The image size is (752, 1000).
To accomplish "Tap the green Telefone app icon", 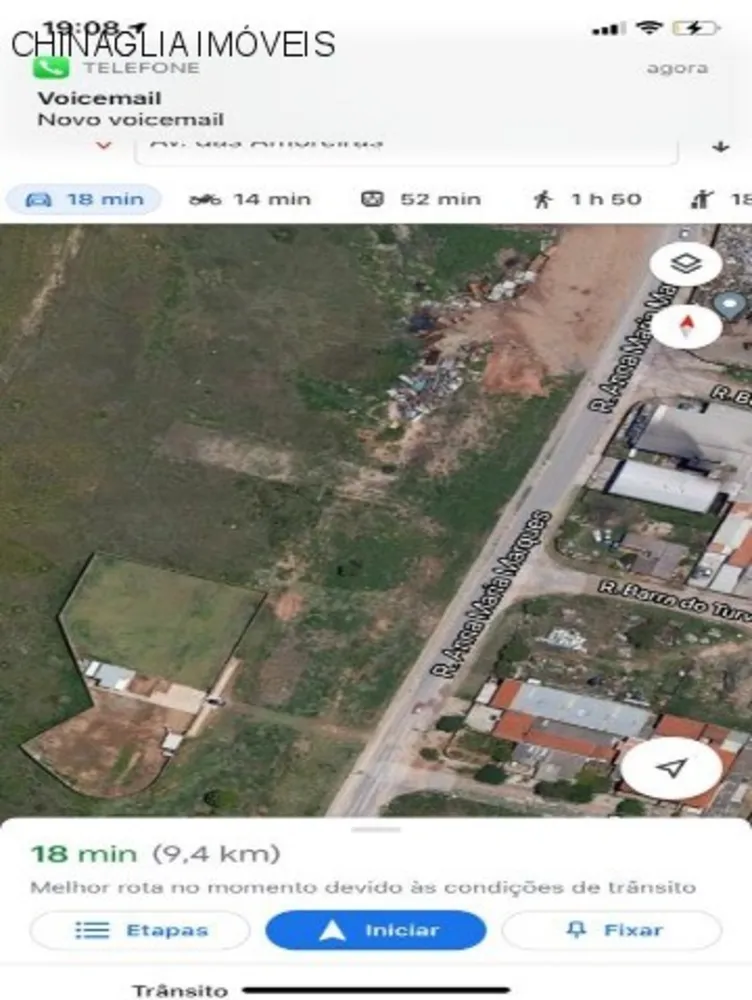I will coord(51,67).
